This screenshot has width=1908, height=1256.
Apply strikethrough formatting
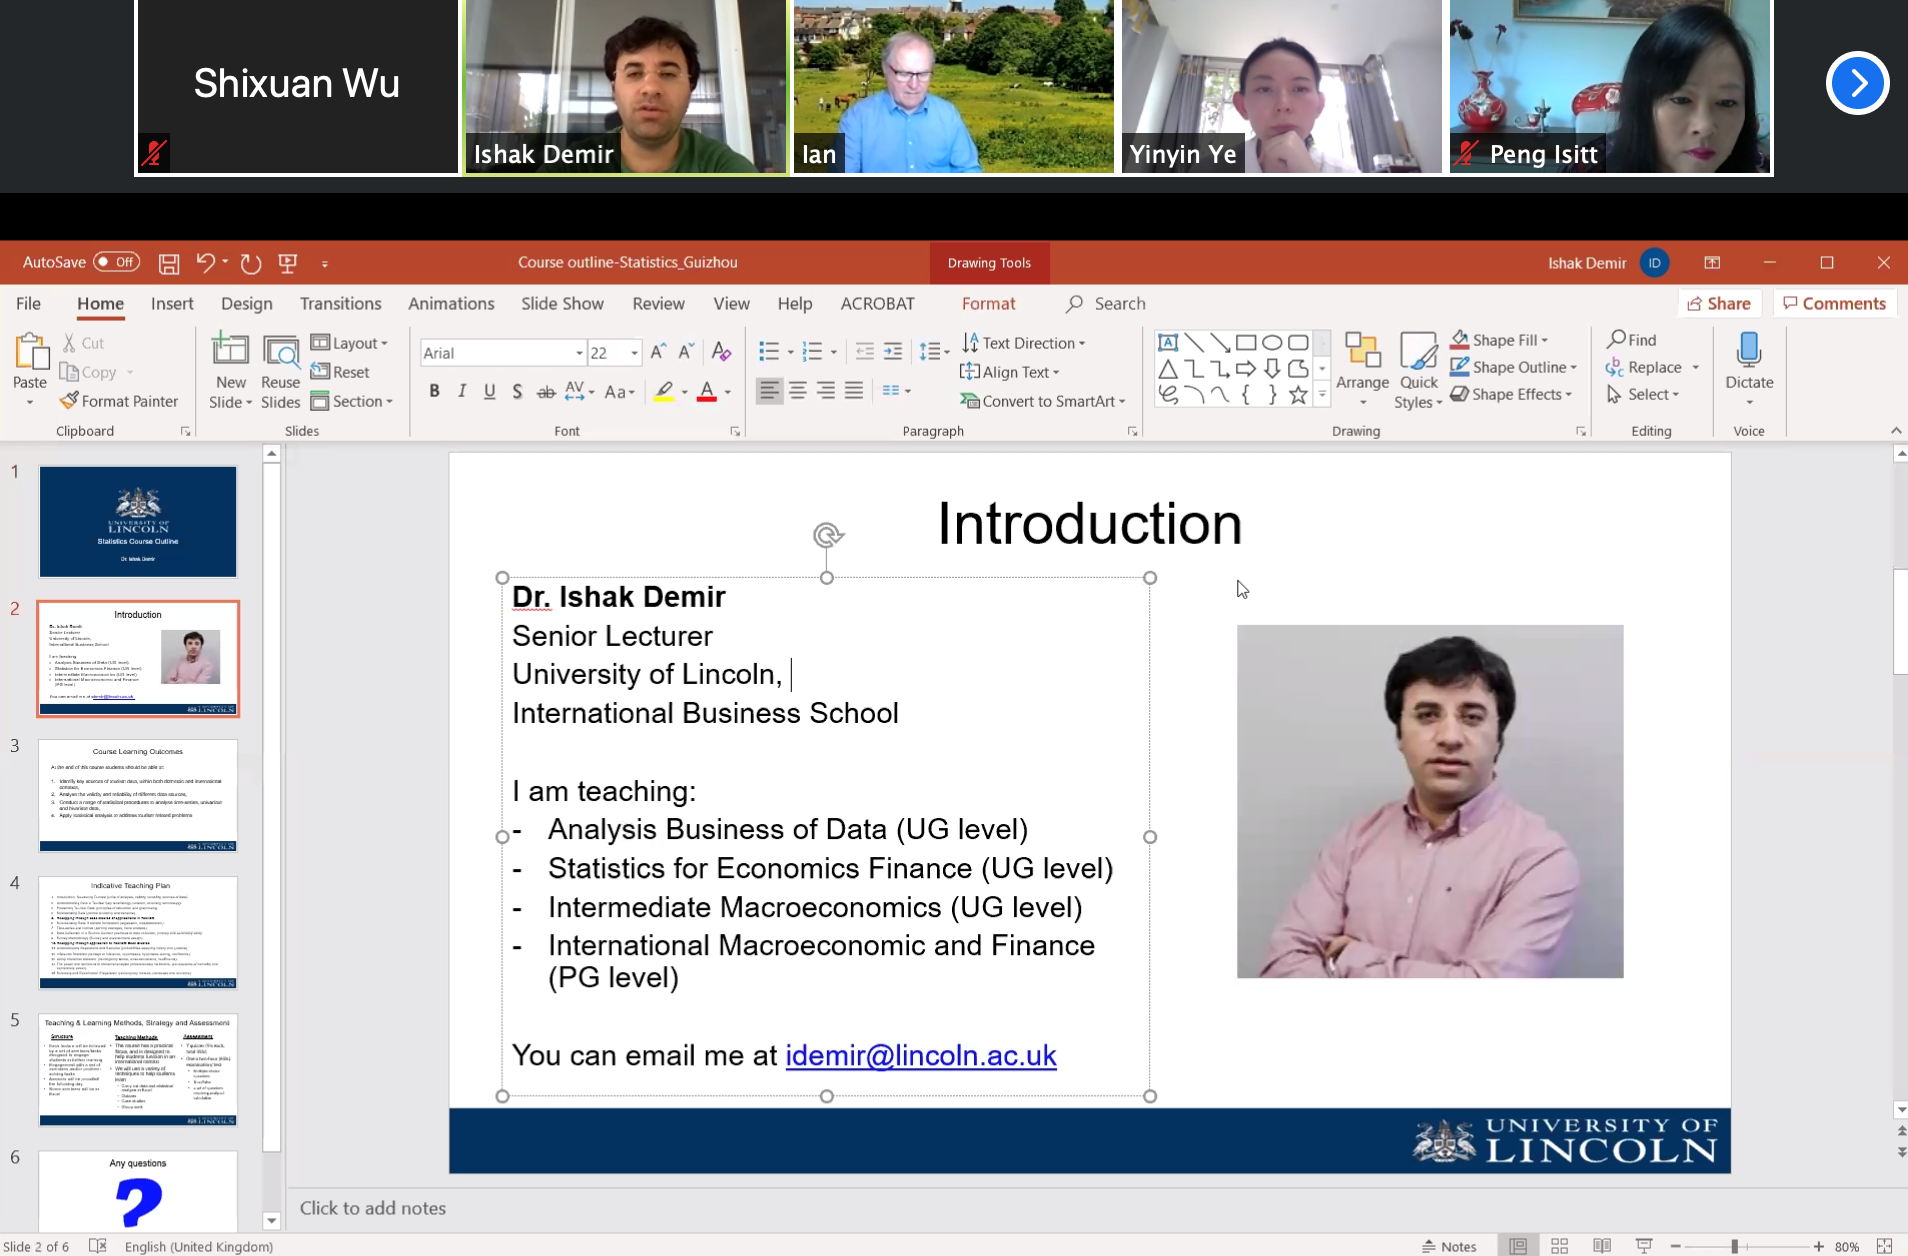(546, 391)
